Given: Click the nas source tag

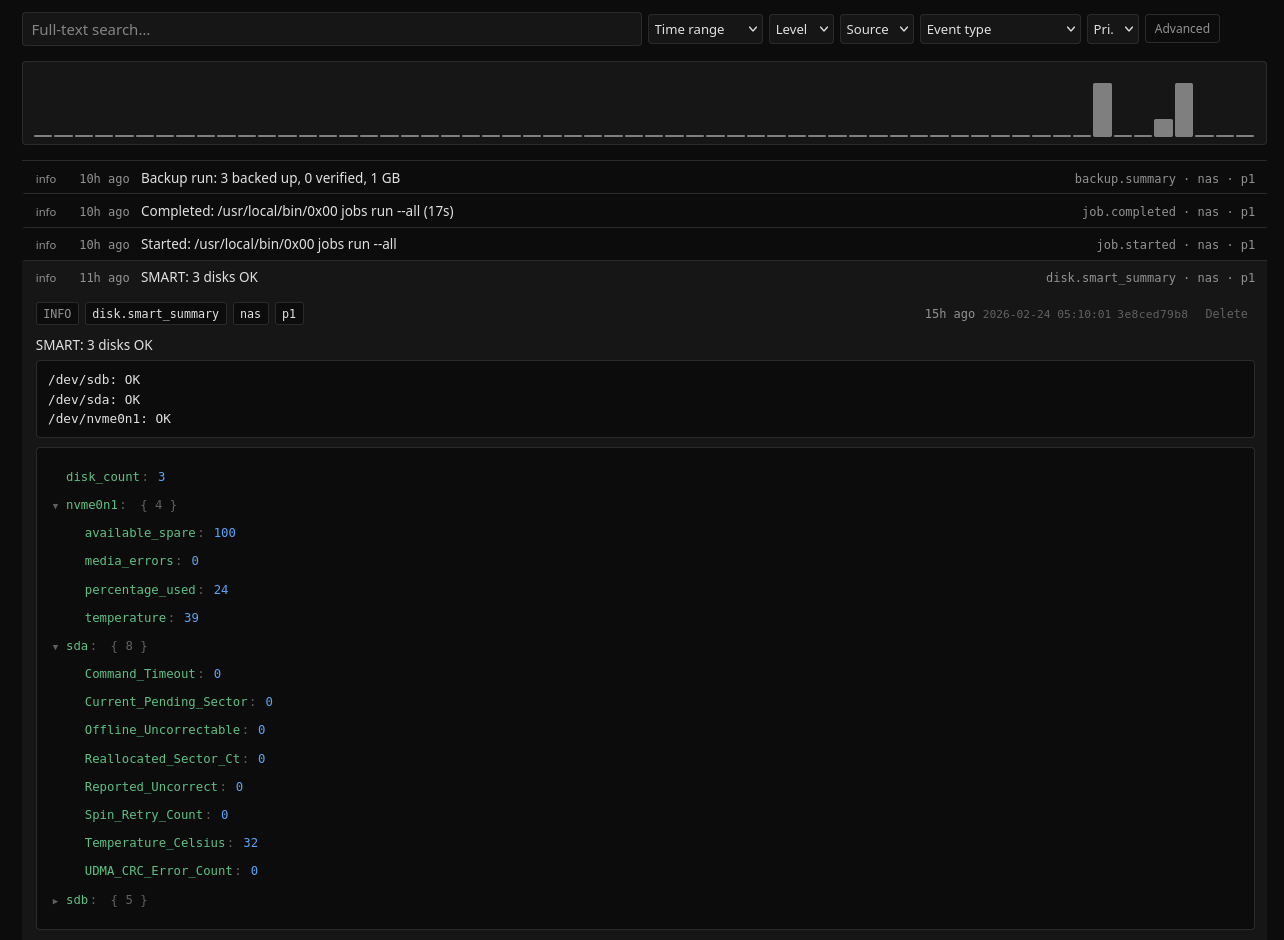Looking at the screenshot, I should click(250, 314).
